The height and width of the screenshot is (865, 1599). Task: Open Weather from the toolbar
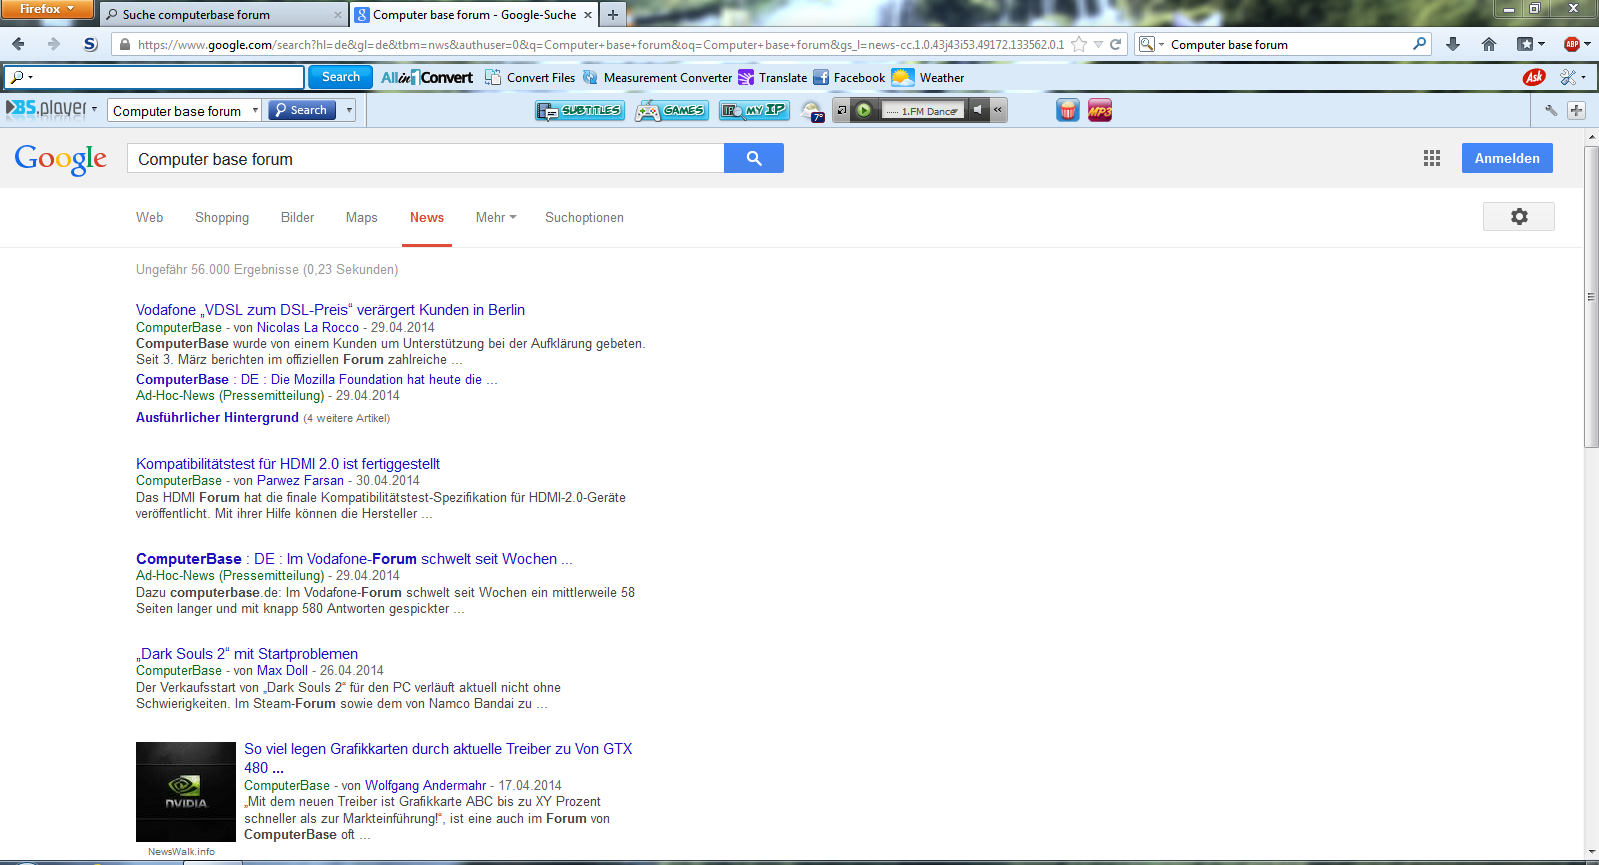pyautogui.click(x=928, y=77)
